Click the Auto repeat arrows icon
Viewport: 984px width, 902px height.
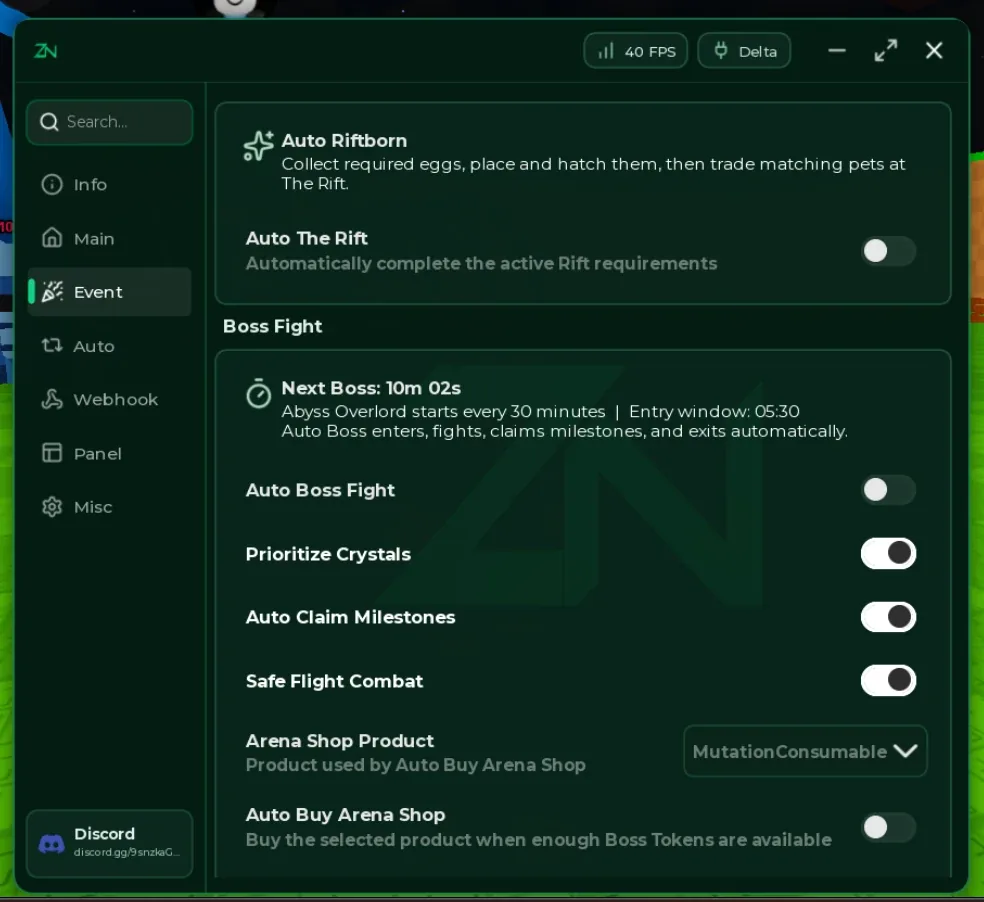[52, 345]
